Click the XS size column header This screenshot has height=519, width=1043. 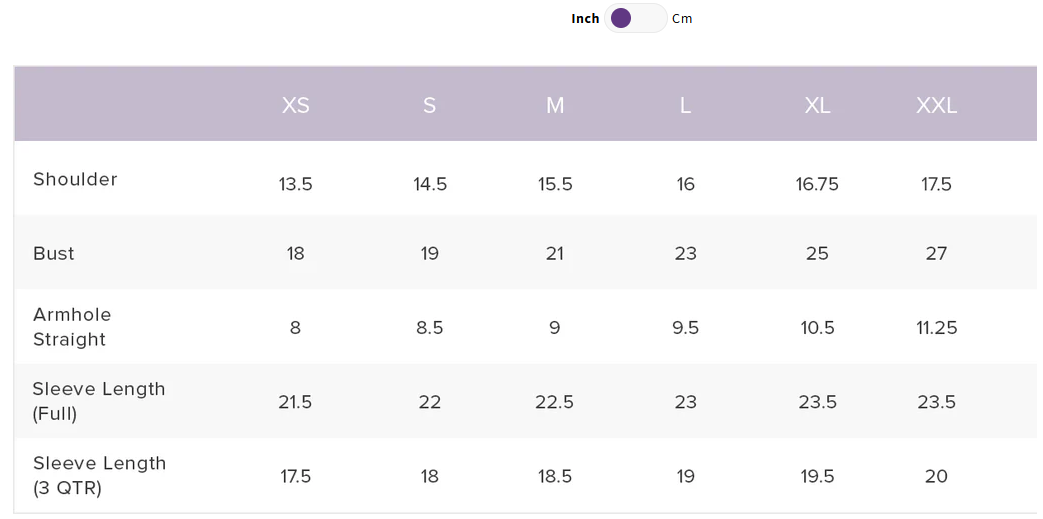click(x=295, y=105)
